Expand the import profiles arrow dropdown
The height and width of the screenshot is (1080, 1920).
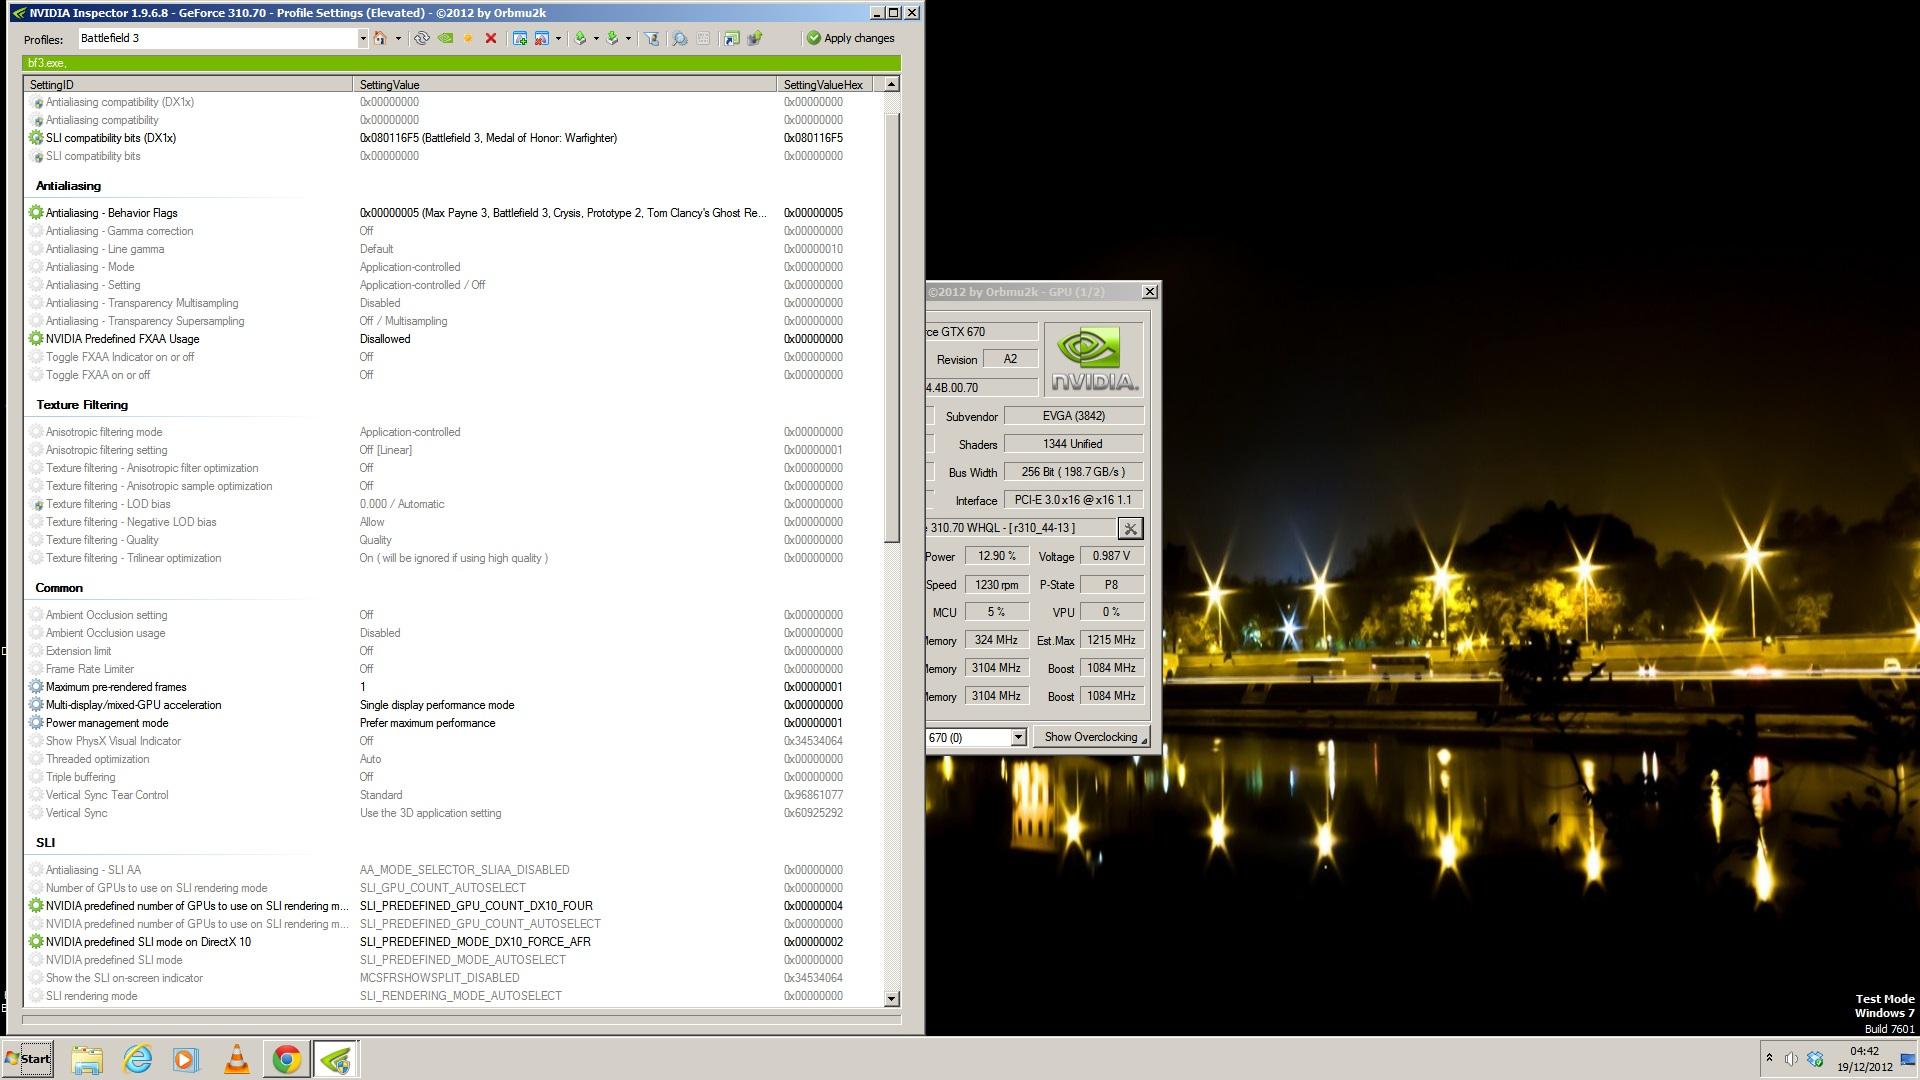[x=628, y=38]
